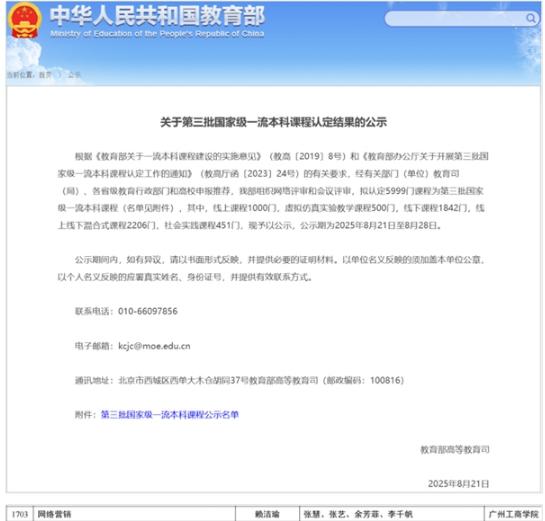Select the email kcjc@moe.edu.cn
545x521 pixels.
pyautogui.click(x=154, y=346)
